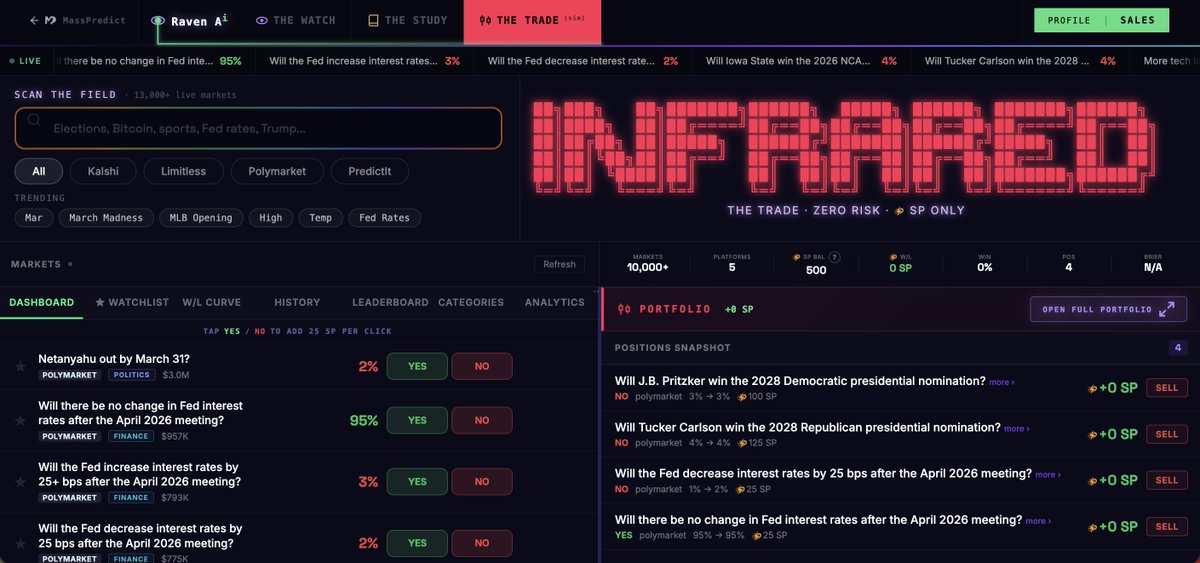Filter markets by Kalshi
Screen dimensions: 1200x563
[102, 171]
